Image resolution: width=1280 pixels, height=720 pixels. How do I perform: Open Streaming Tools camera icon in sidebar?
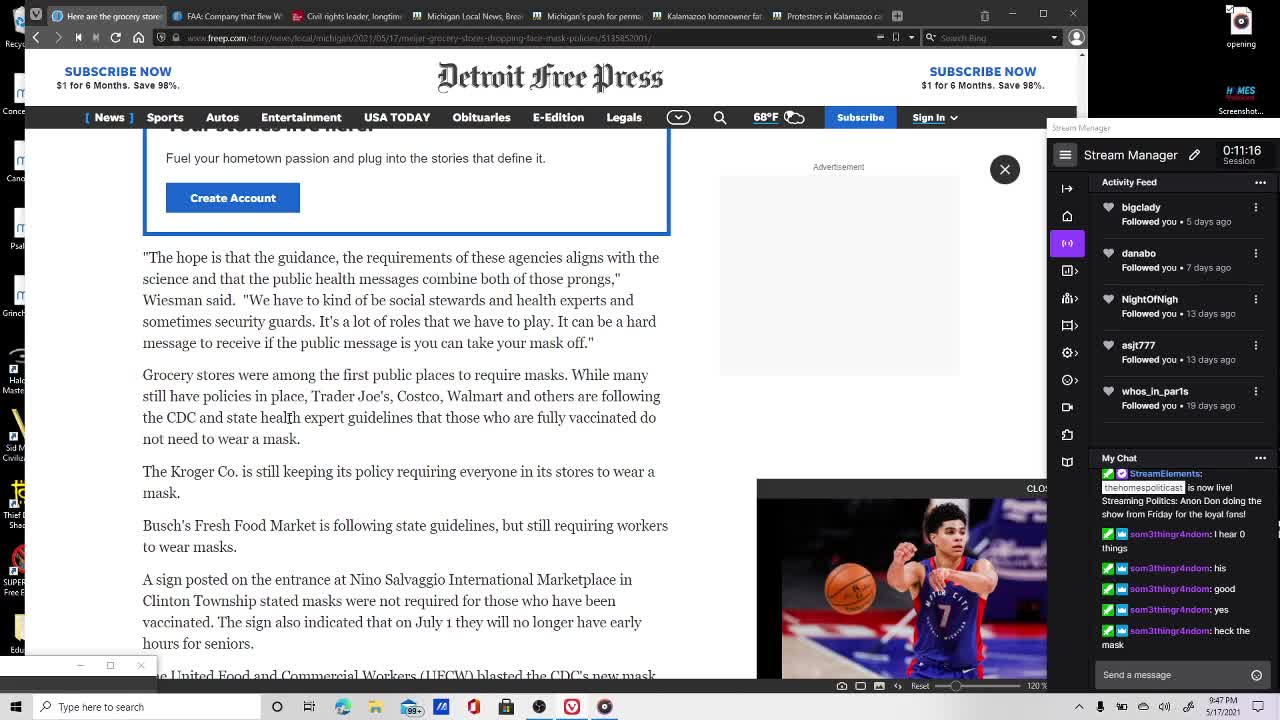click(1067, 407)
